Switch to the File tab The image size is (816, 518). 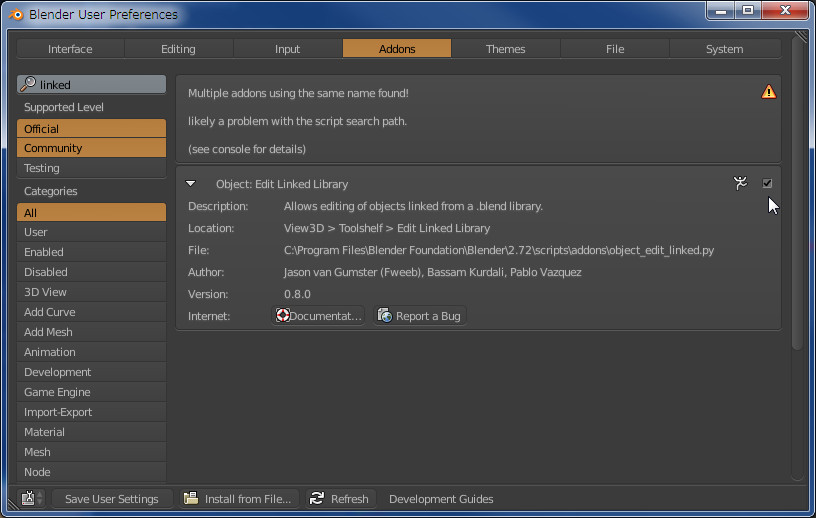pos(615,49)
